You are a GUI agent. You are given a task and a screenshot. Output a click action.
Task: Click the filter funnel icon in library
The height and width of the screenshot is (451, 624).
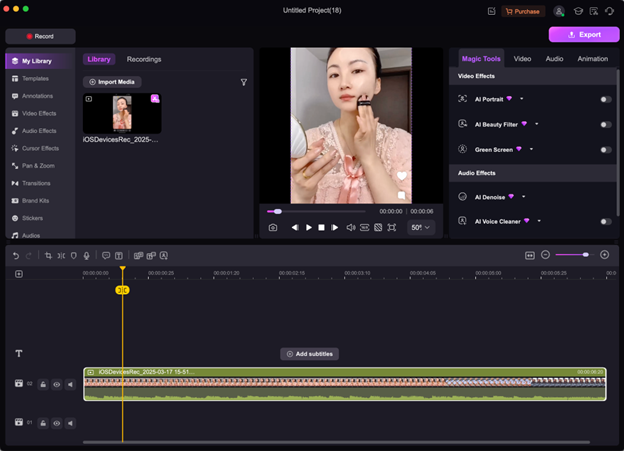click(x=244, y=82)
